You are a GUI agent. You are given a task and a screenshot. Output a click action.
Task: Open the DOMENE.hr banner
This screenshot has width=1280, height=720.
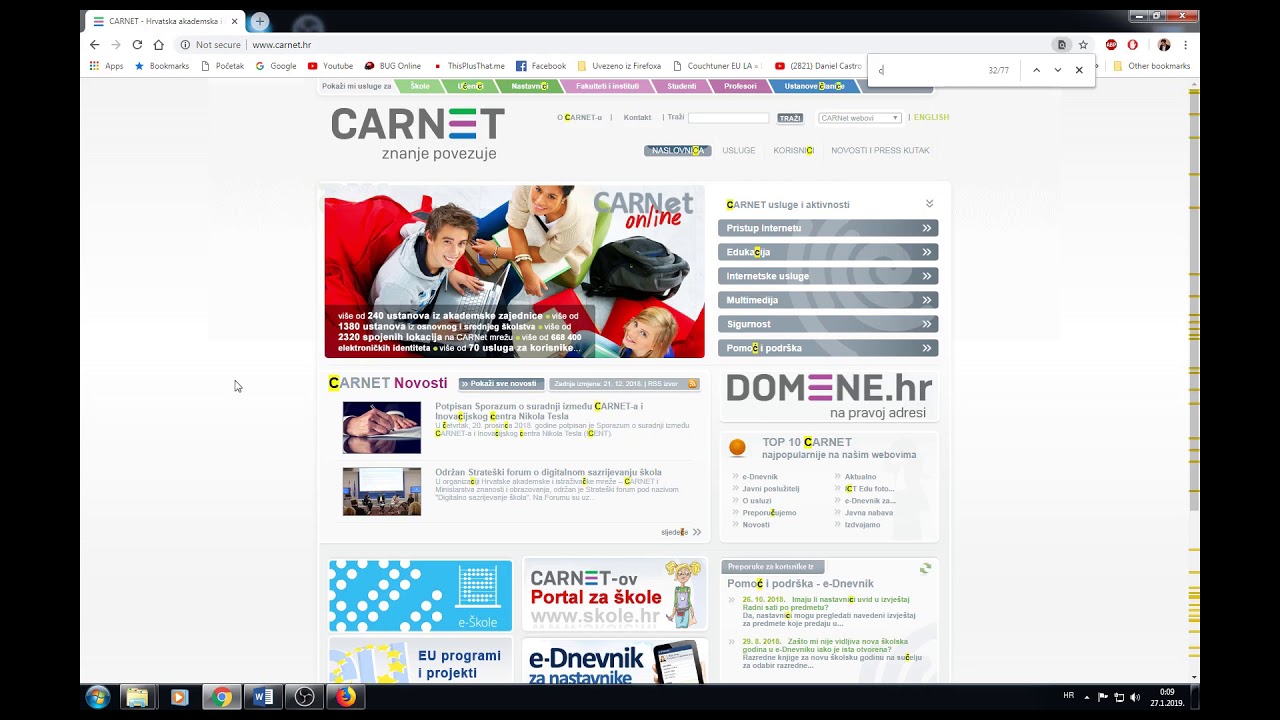[x=829, y=397]
